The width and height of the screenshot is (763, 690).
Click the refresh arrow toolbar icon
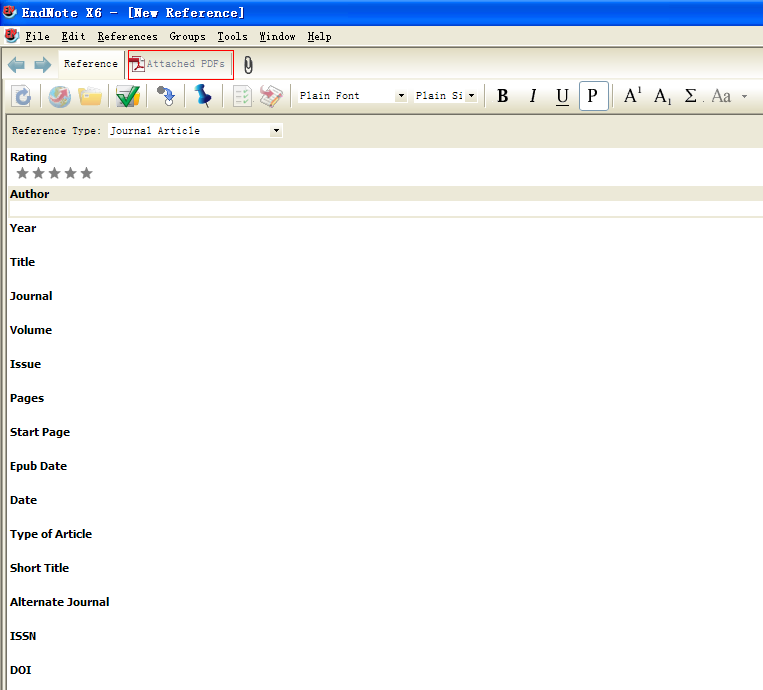tap(22, 96)
